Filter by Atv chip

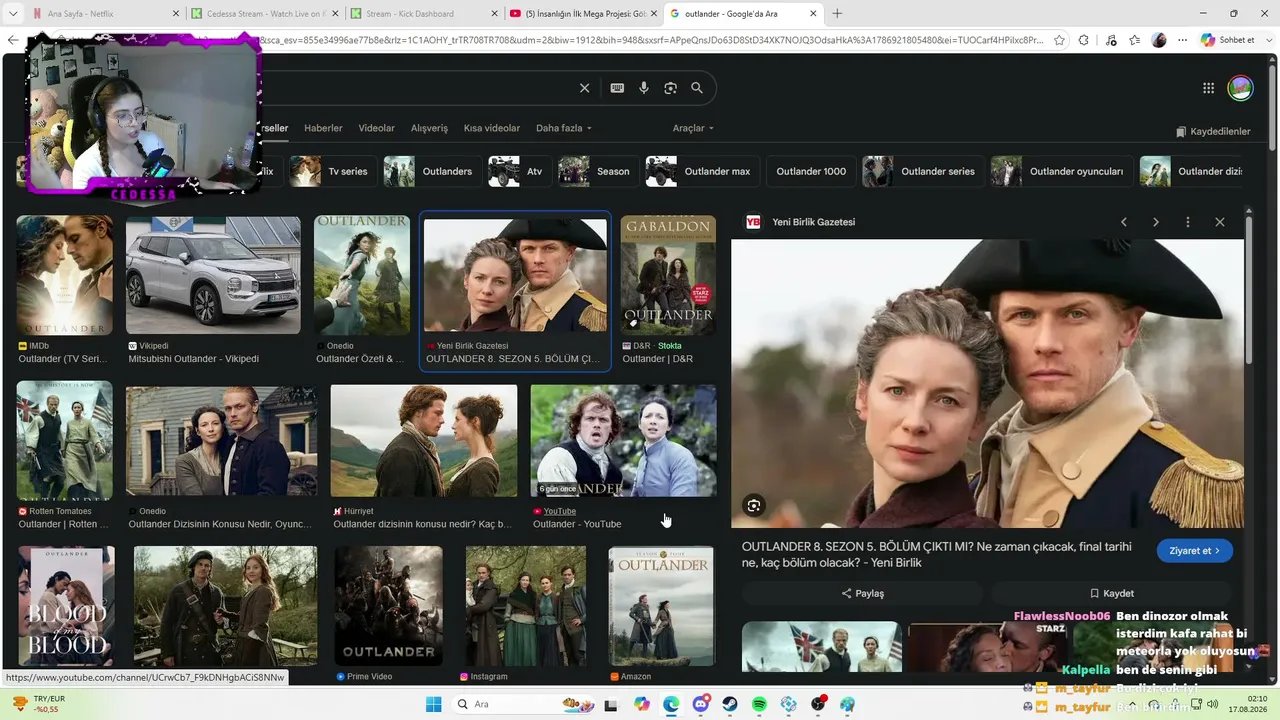click(x=520, y=171)
